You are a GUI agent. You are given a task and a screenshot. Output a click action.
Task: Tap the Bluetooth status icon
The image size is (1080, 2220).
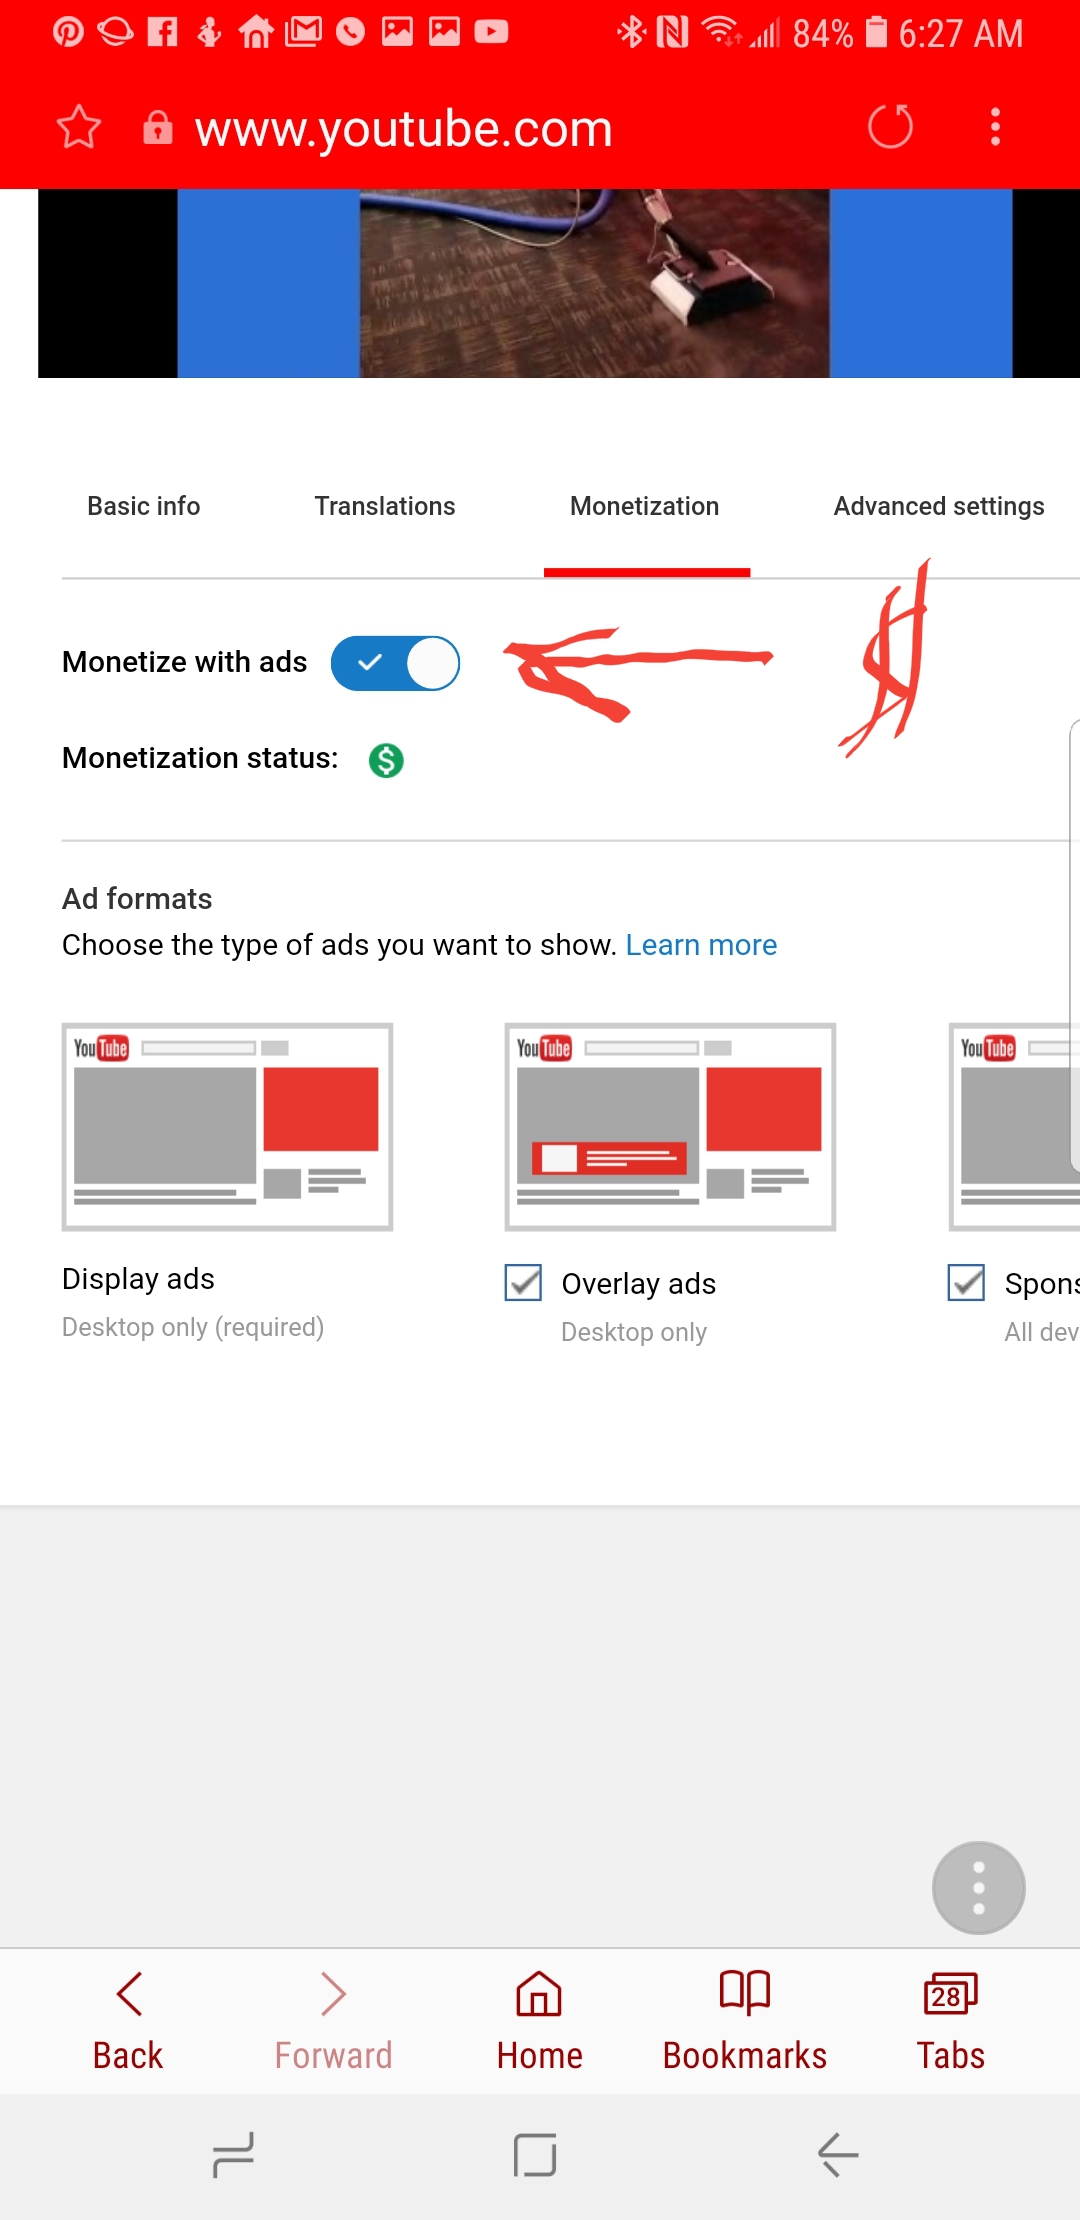tap(631, 33)
